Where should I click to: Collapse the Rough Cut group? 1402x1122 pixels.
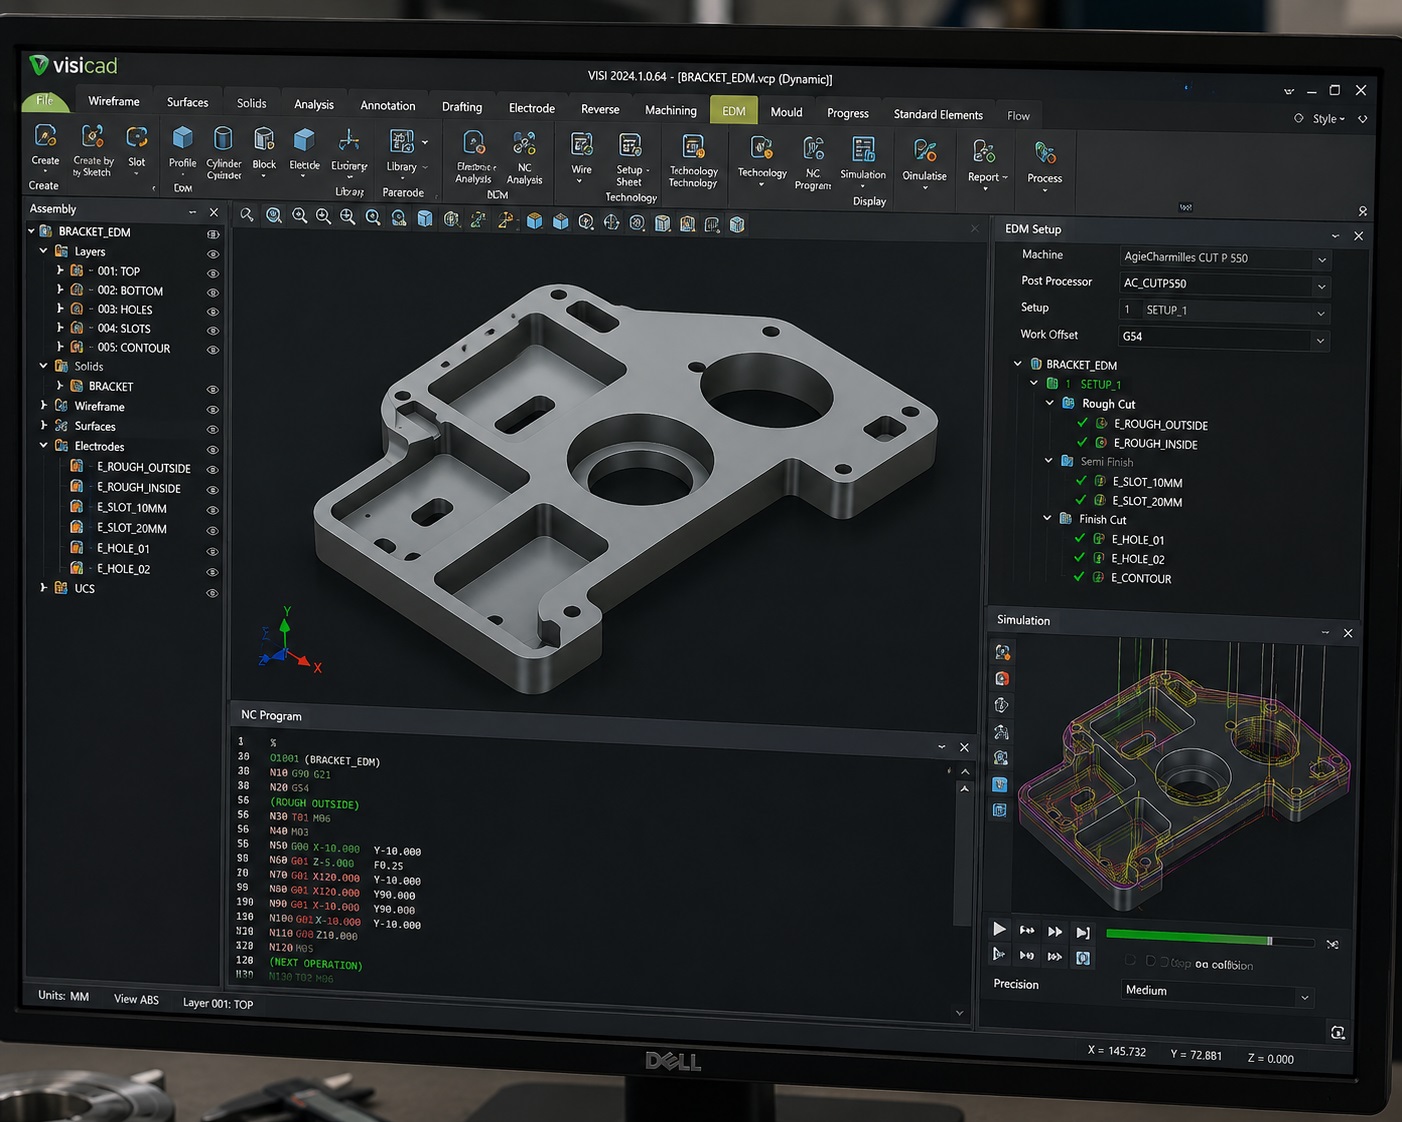tap(1050, 403)
